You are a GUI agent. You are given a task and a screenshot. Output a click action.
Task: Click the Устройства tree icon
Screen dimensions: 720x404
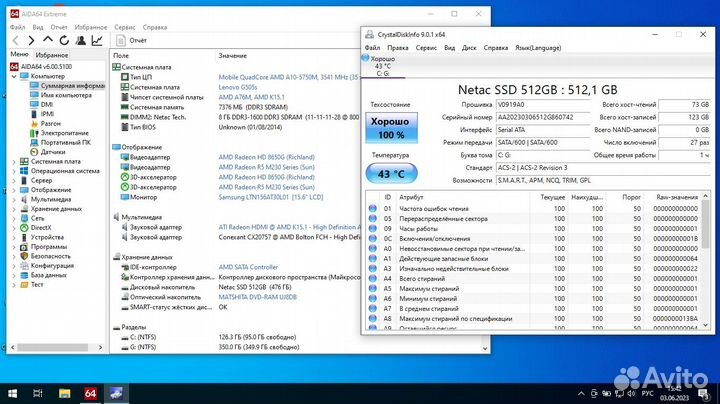point(24,237)
